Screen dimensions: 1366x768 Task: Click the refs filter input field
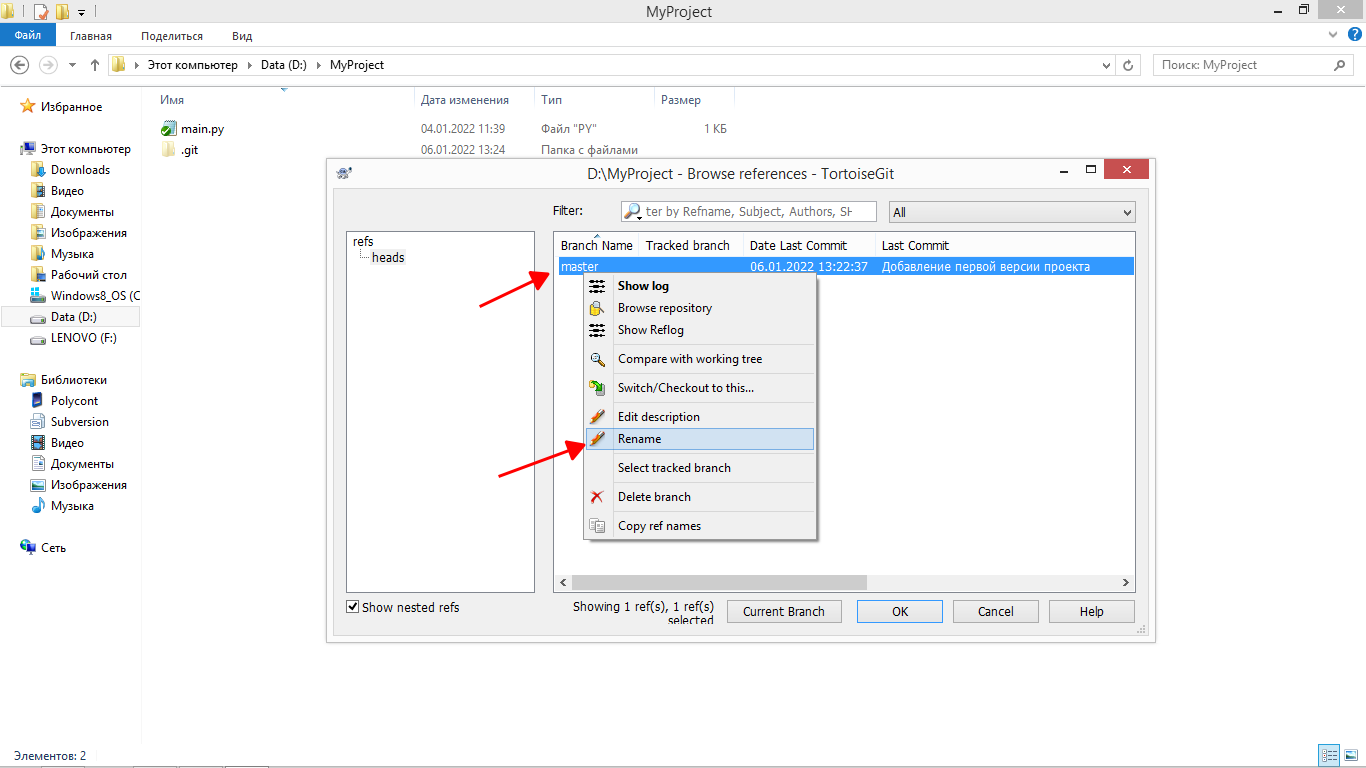tap(748, 212)
